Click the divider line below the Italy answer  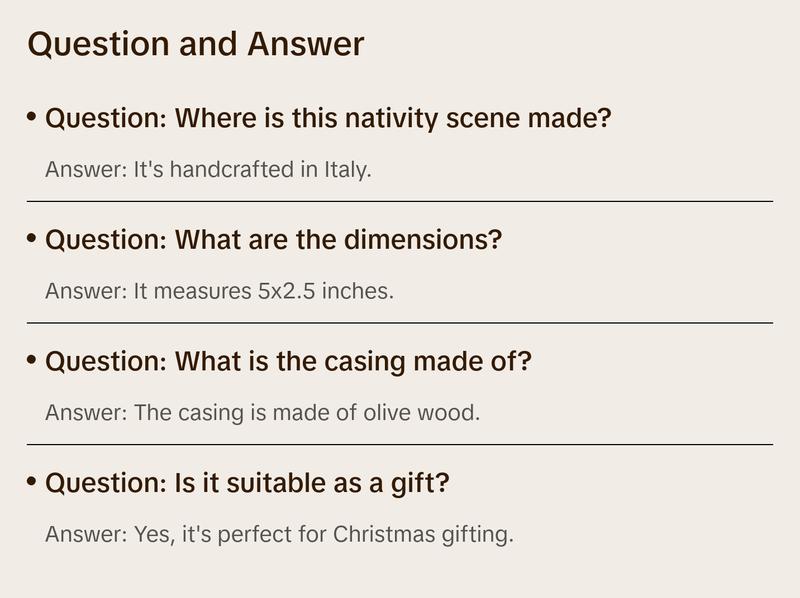click(400, 201)
